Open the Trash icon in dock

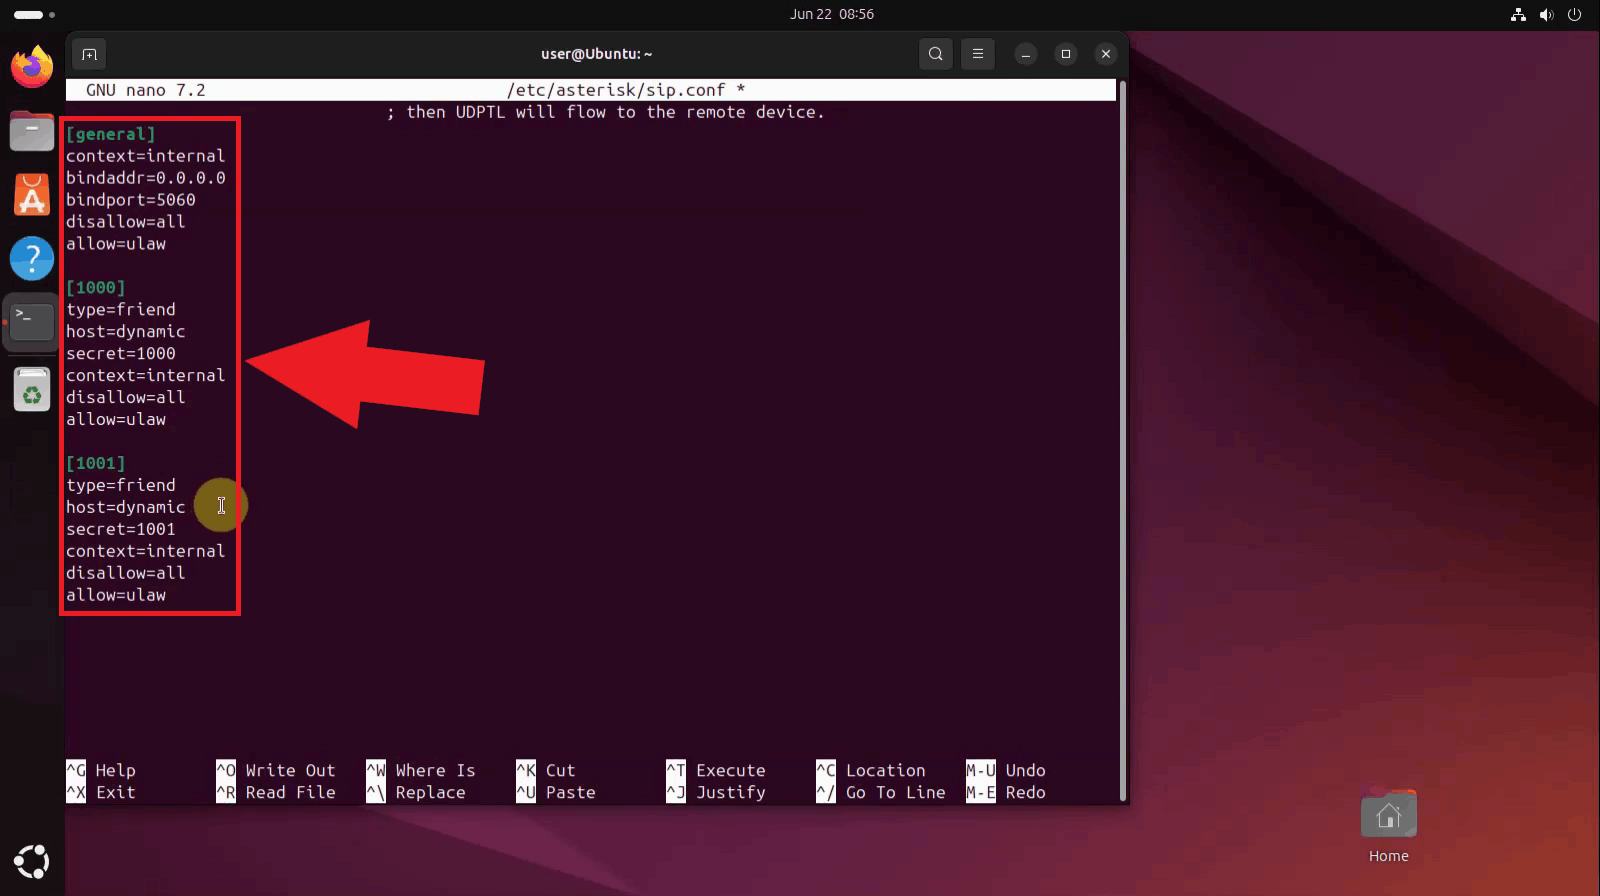click(x=32, y=389)
